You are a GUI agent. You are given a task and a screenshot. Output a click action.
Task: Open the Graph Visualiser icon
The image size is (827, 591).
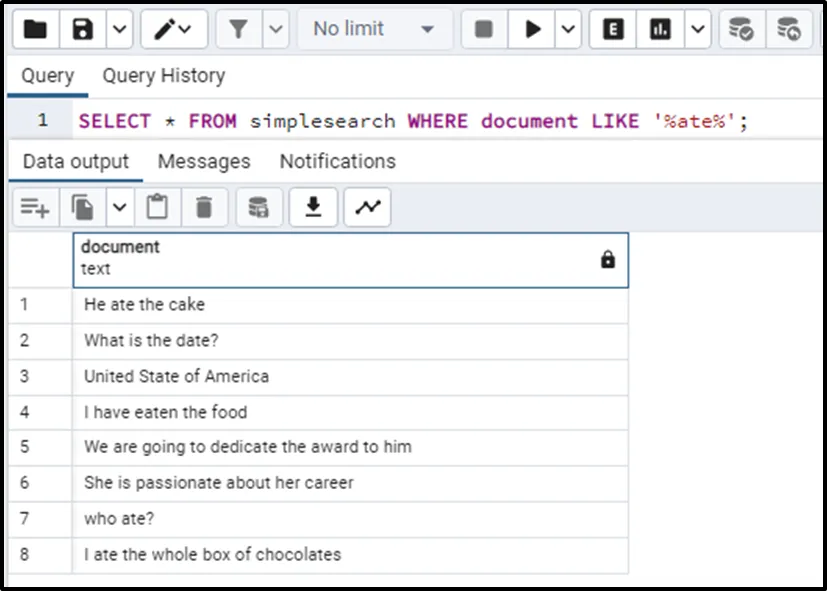point(368,207)
